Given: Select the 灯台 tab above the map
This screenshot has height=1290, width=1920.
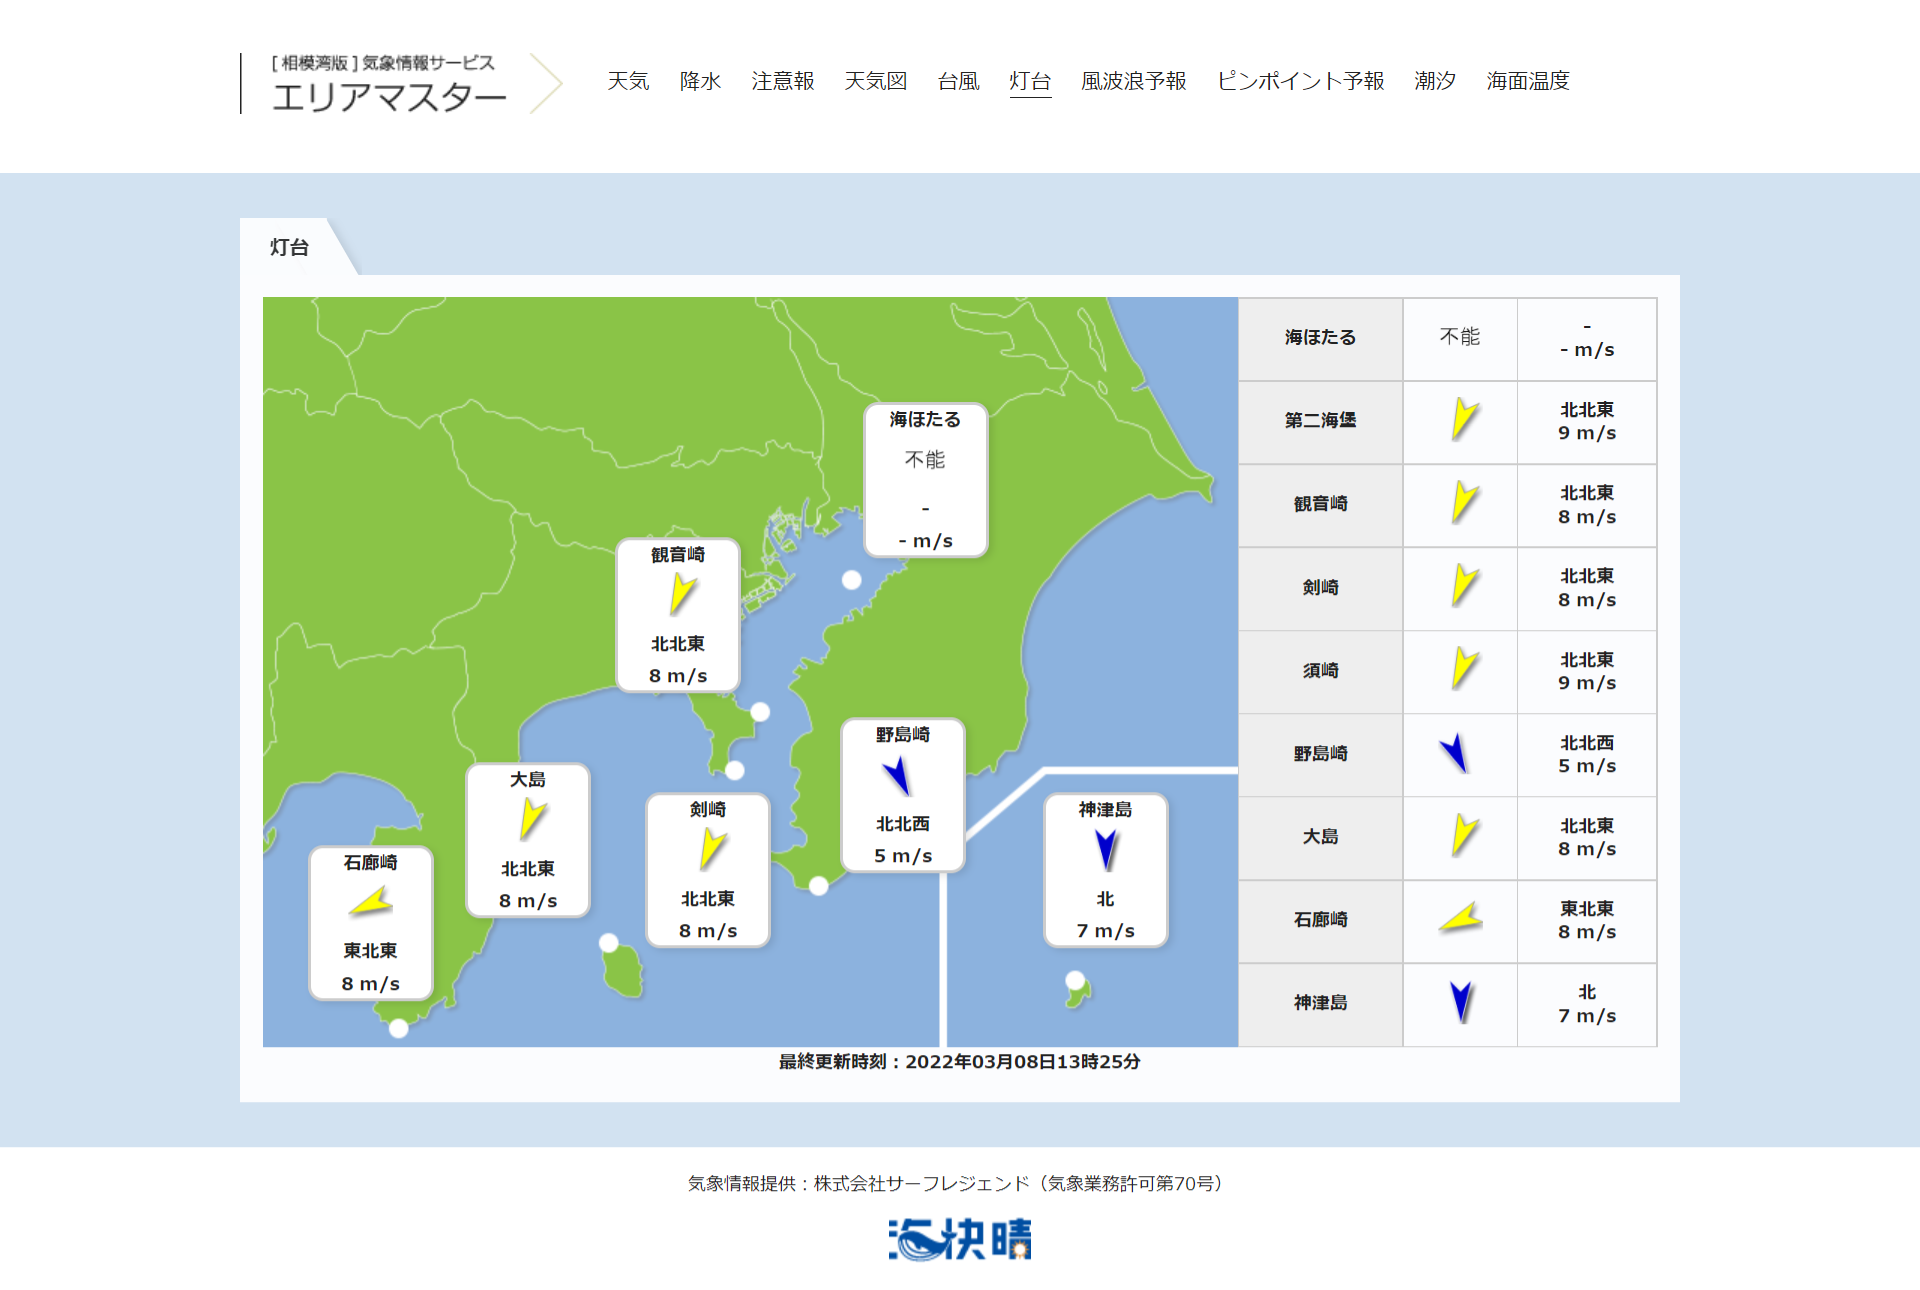Looking at the screenshot, I should (x=290, y=247).
